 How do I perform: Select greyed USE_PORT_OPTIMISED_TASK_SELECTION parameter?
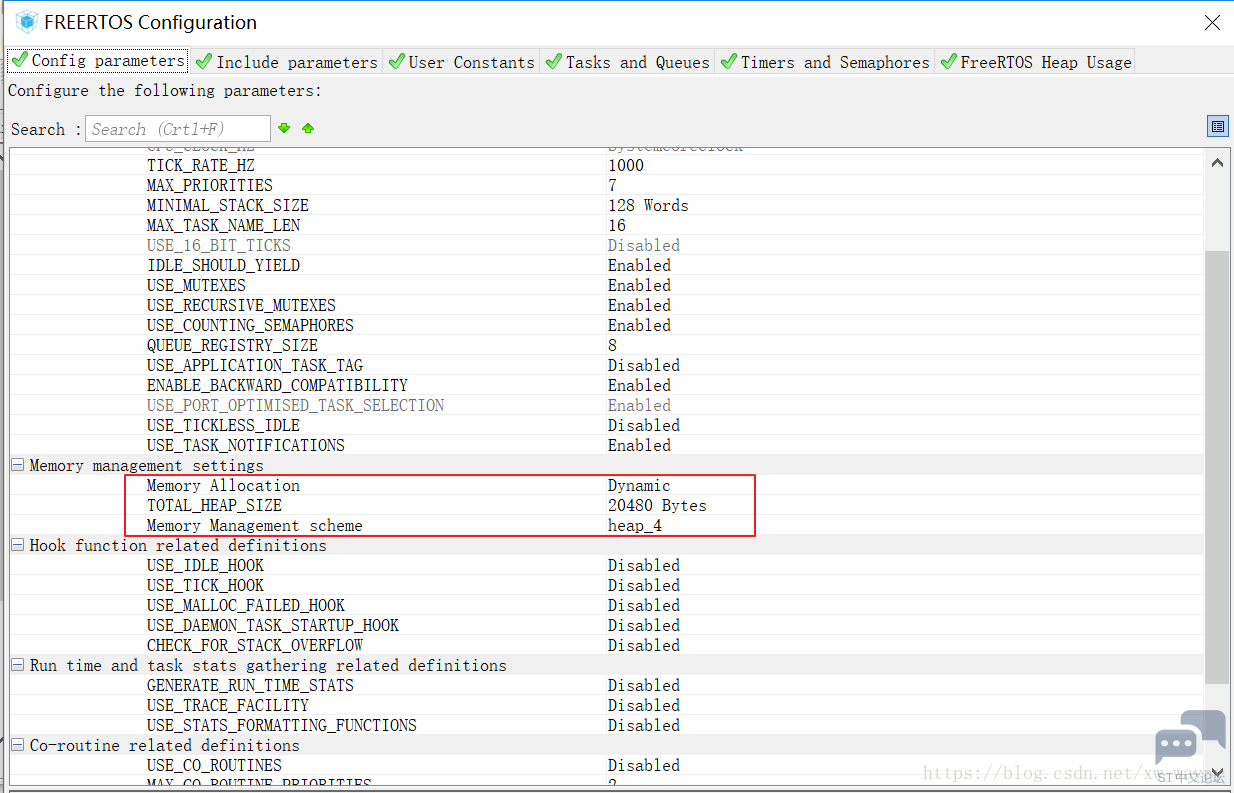[295, 405]
